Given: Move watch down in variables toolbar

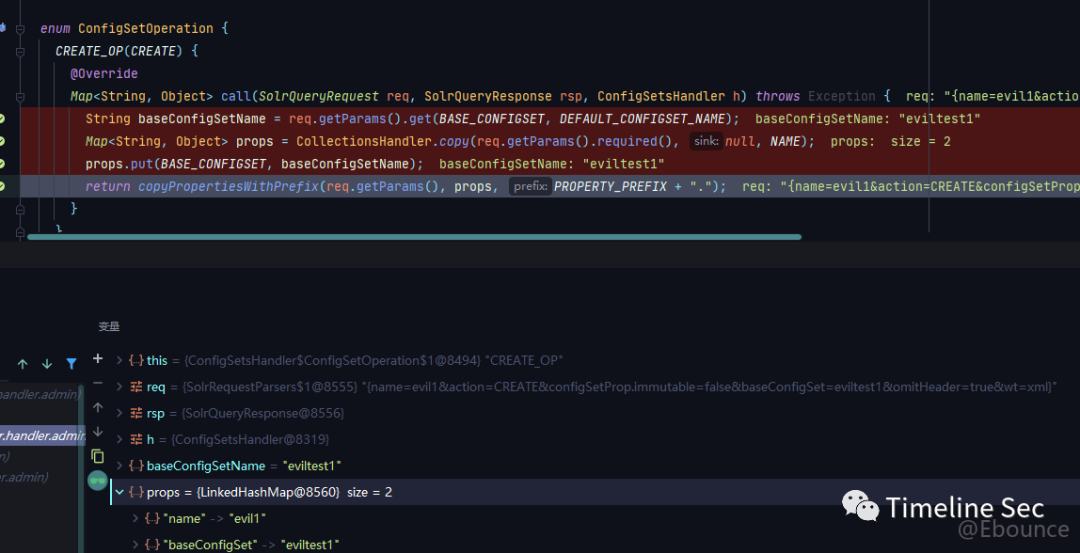Looking at the screenshot, I should click(98, 431).
